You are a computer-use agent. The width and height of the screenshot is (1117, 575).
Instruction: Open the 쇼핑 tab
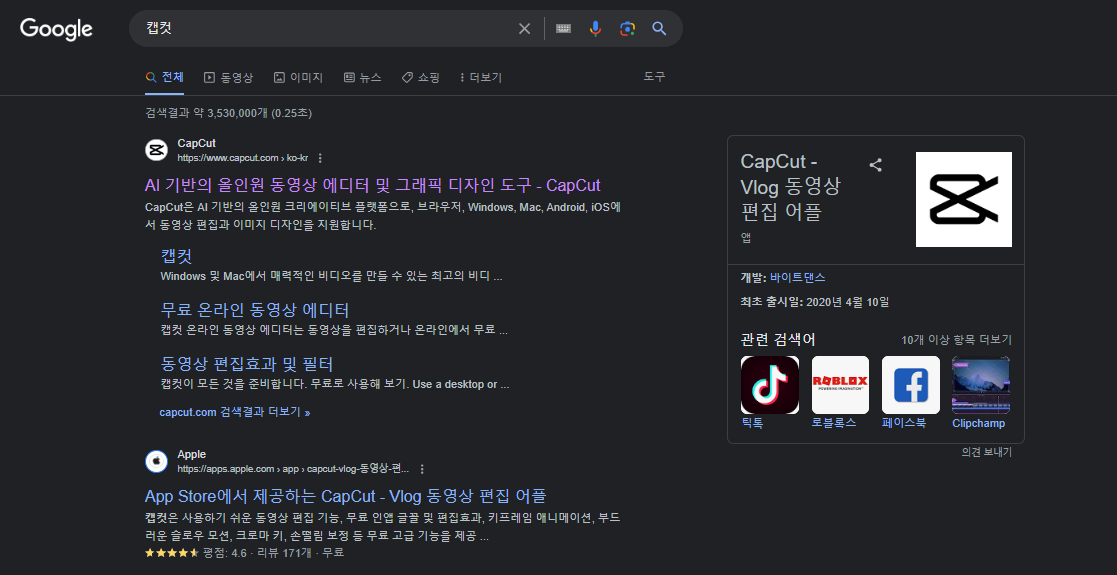coord(421,78)
